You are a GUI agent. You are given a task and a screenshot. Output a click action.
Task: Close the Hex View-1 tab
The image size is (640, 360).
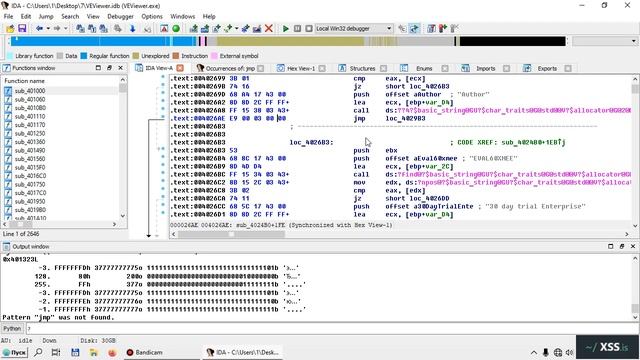[322, 68]
